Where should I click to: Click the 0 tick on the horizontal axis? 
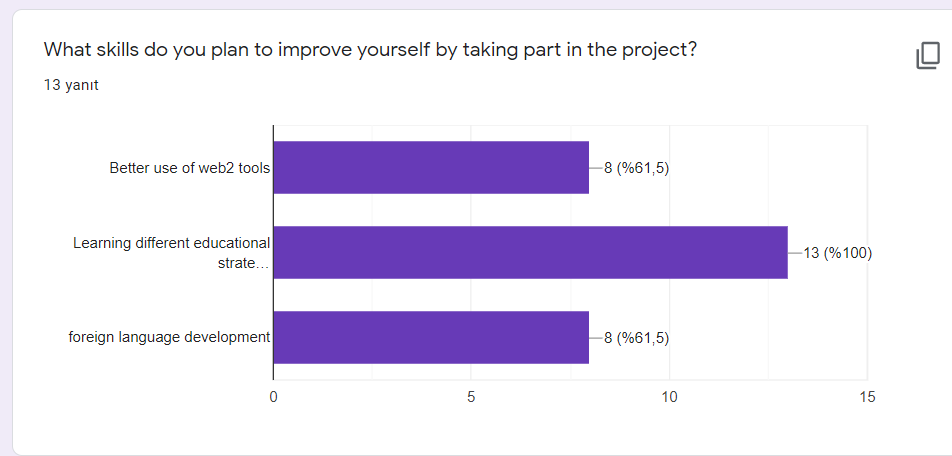pos(273,397)
